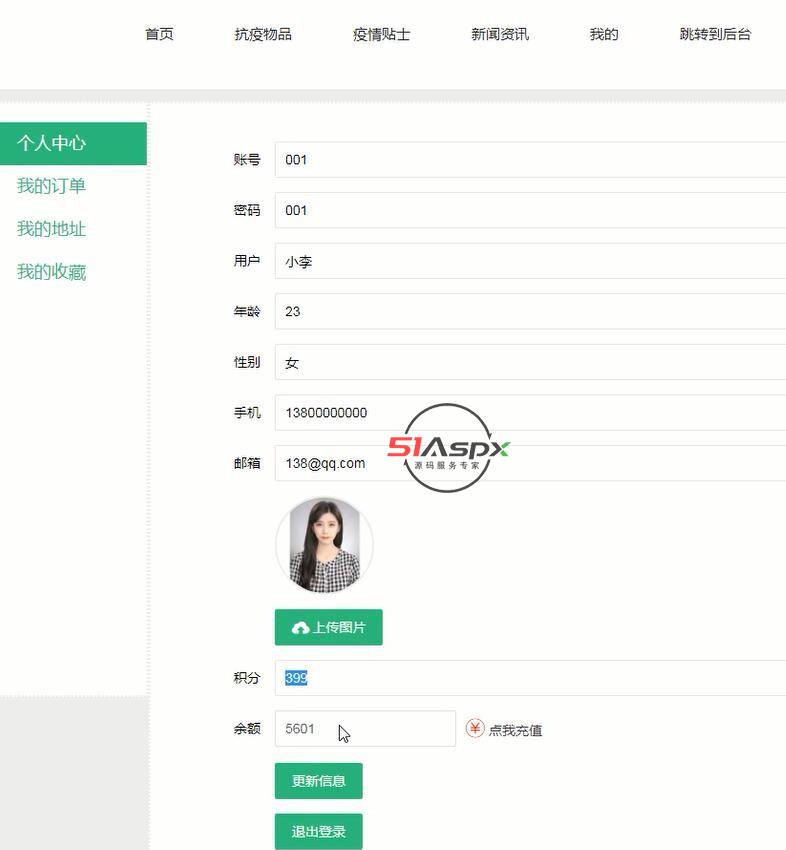Click the circular profile avatar photo
786x850 pixels.
pyautogui.click(x=325, y=545)
